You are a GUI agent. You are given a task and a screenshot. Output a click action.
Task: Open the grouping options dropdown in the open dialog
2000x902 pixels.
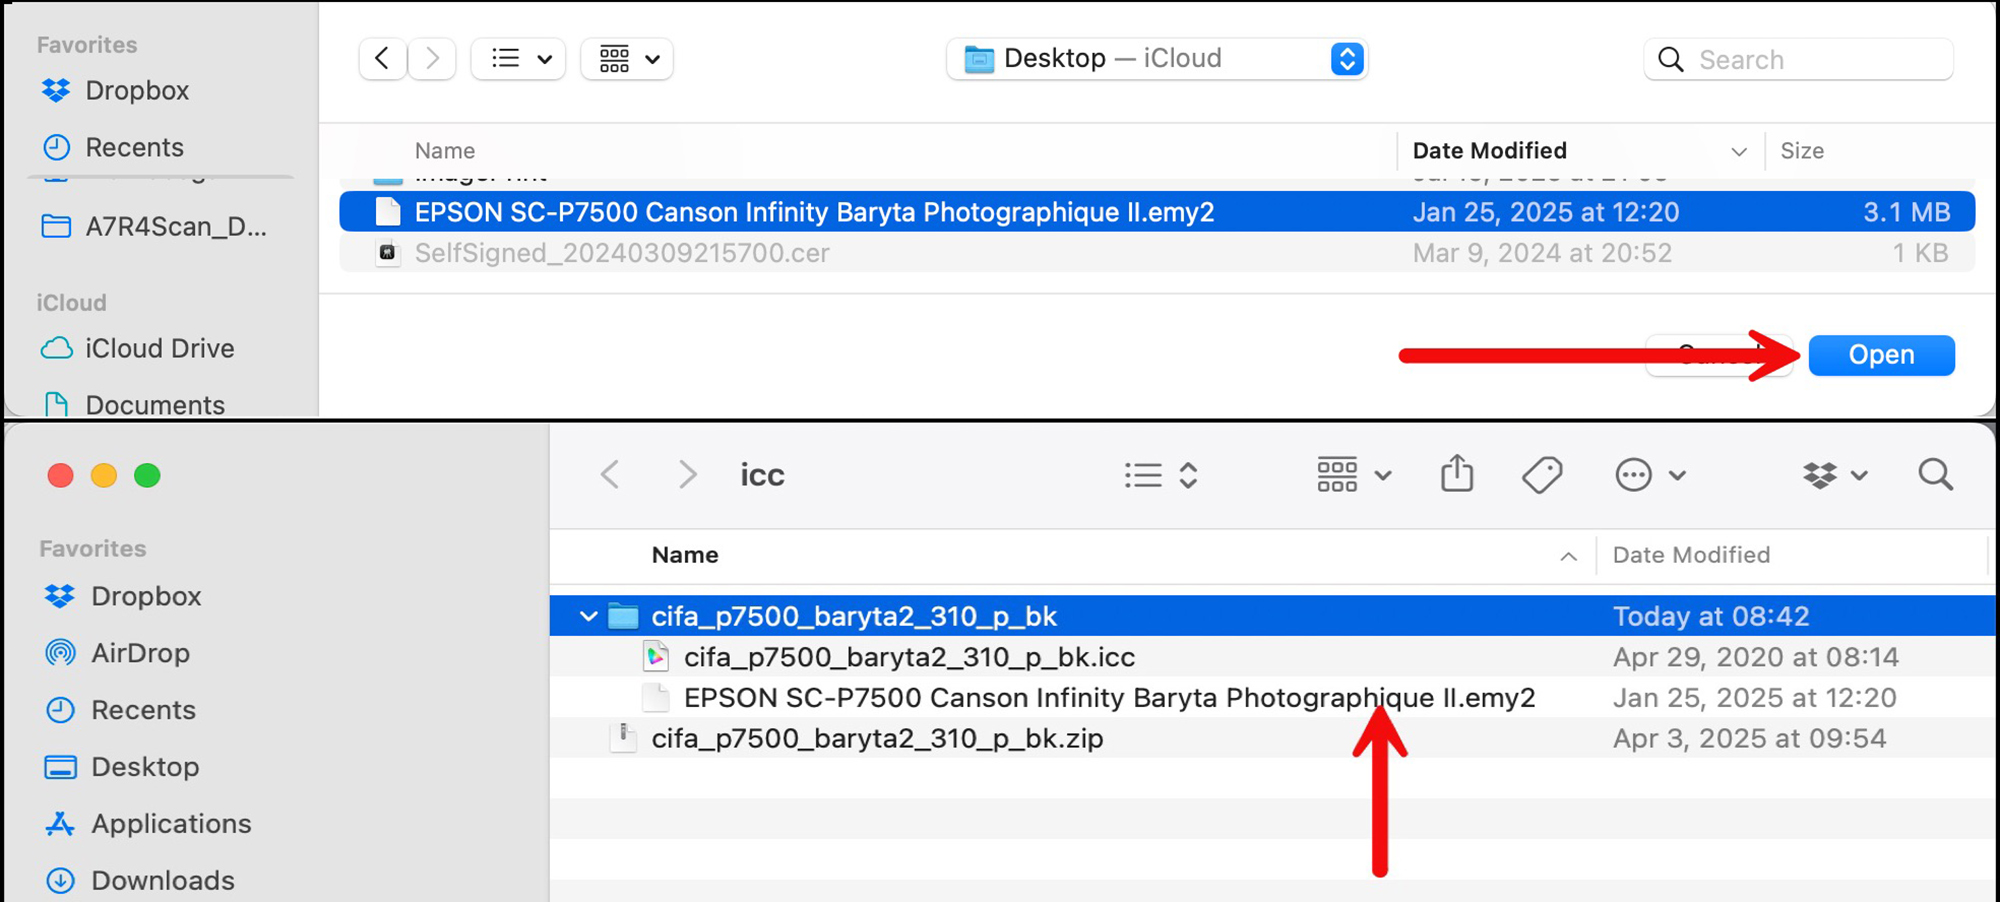pyautogui.click(x=627, y=59)
